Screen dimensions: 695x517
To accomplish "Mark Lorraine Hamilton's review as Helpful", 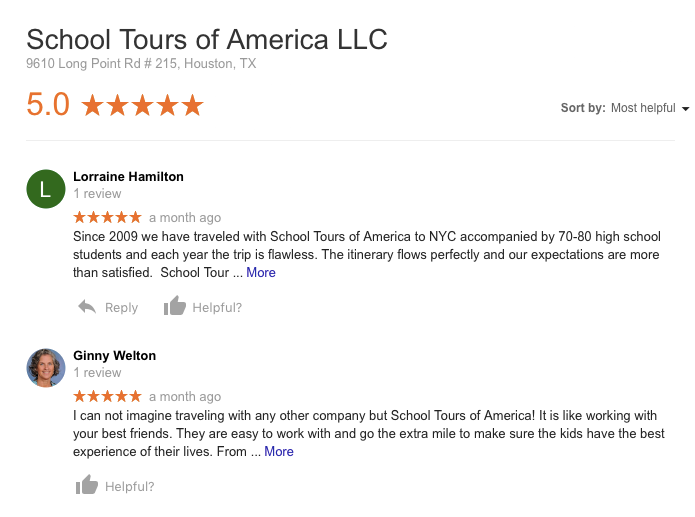I will coord(217,307).
